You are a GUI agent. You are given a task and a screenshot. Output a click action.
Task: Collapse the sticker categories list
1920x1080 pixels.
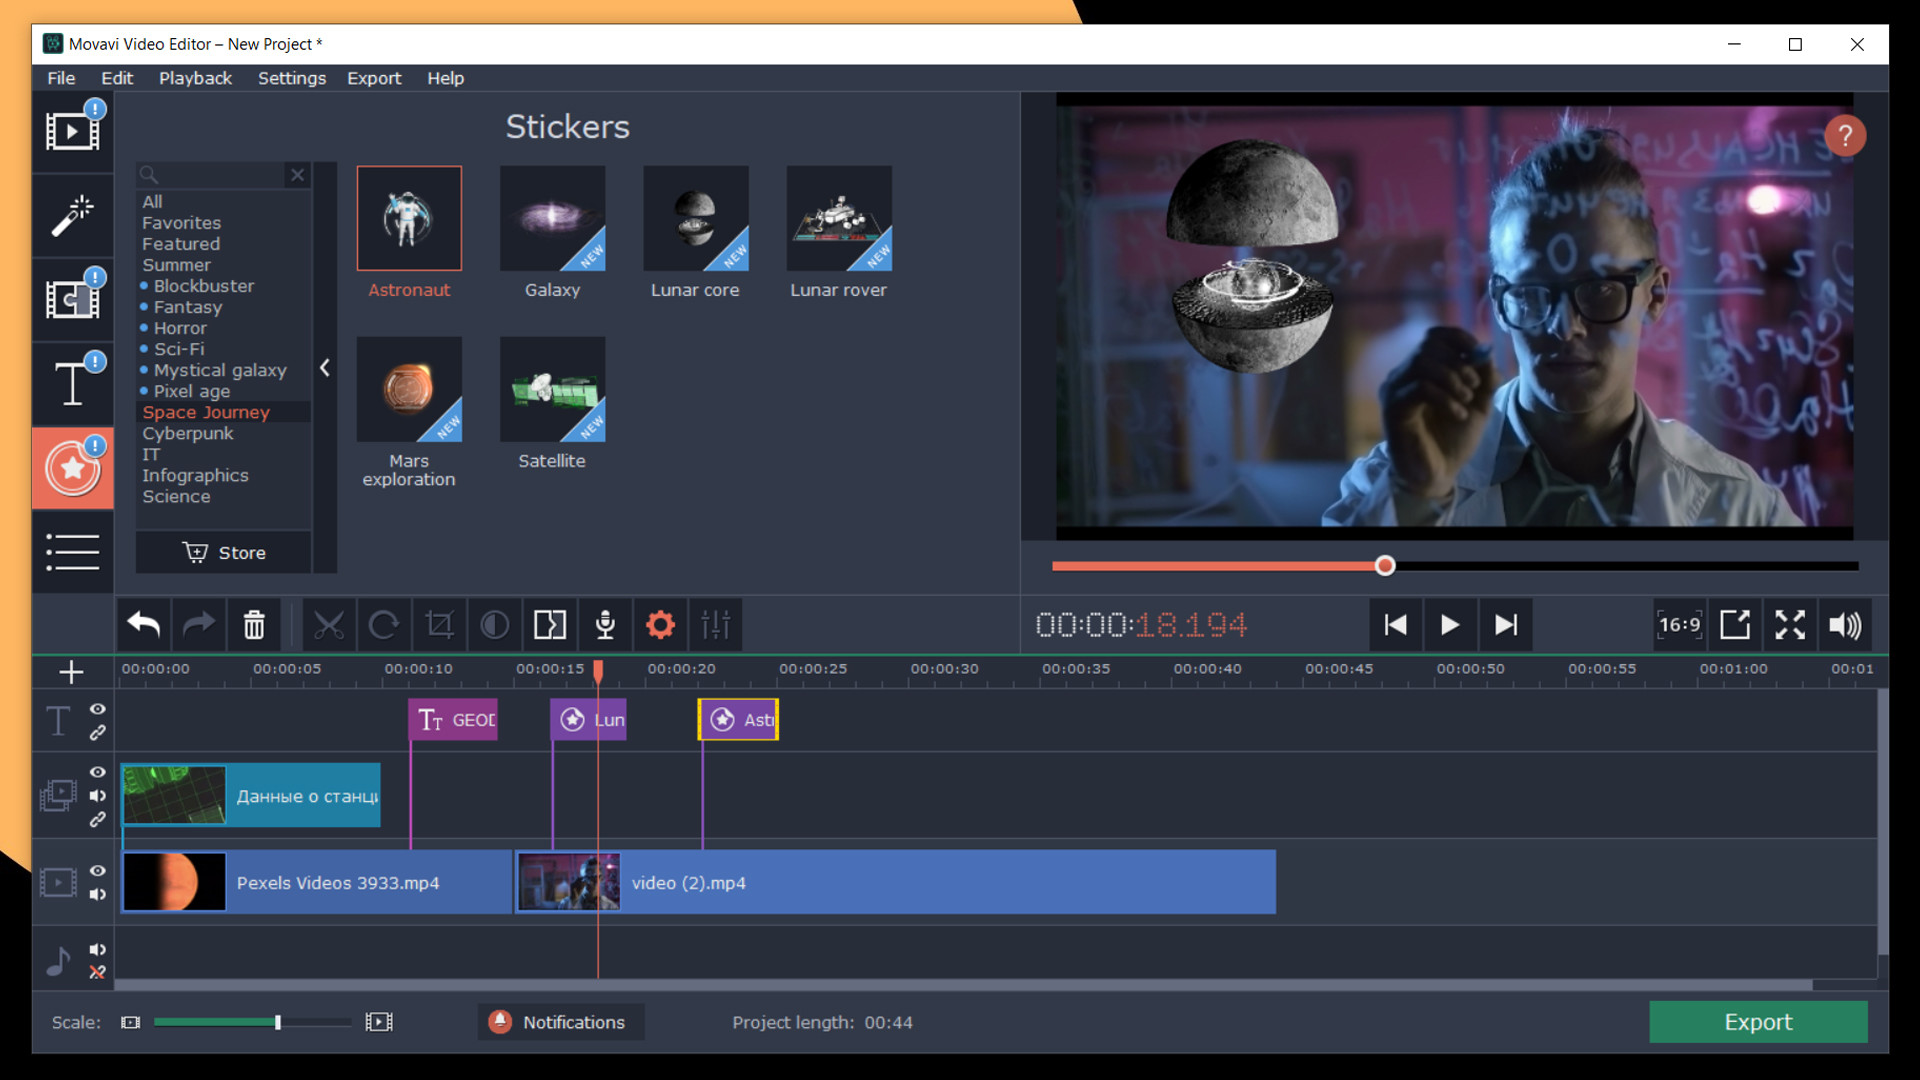(324, 367)
